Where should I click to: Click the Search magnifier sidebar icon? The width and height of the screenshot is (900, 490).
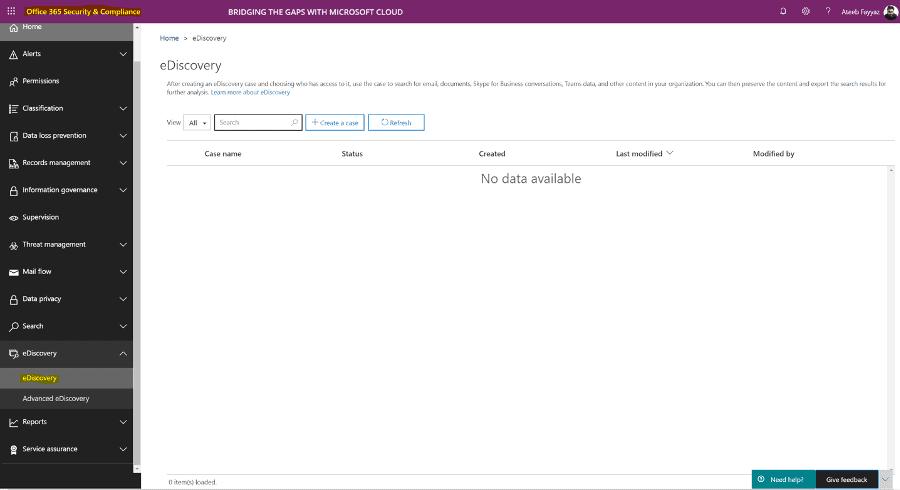pos(14,326)
